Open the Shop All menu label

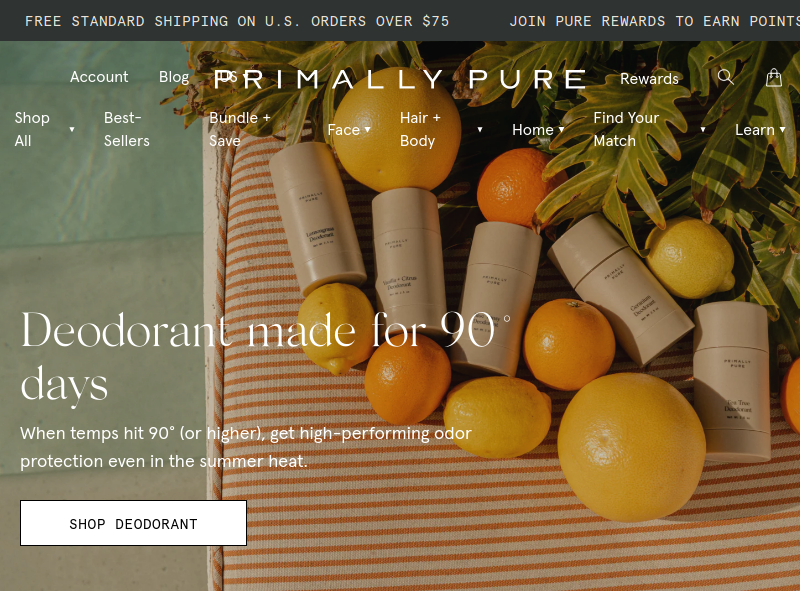pos(32,129)
